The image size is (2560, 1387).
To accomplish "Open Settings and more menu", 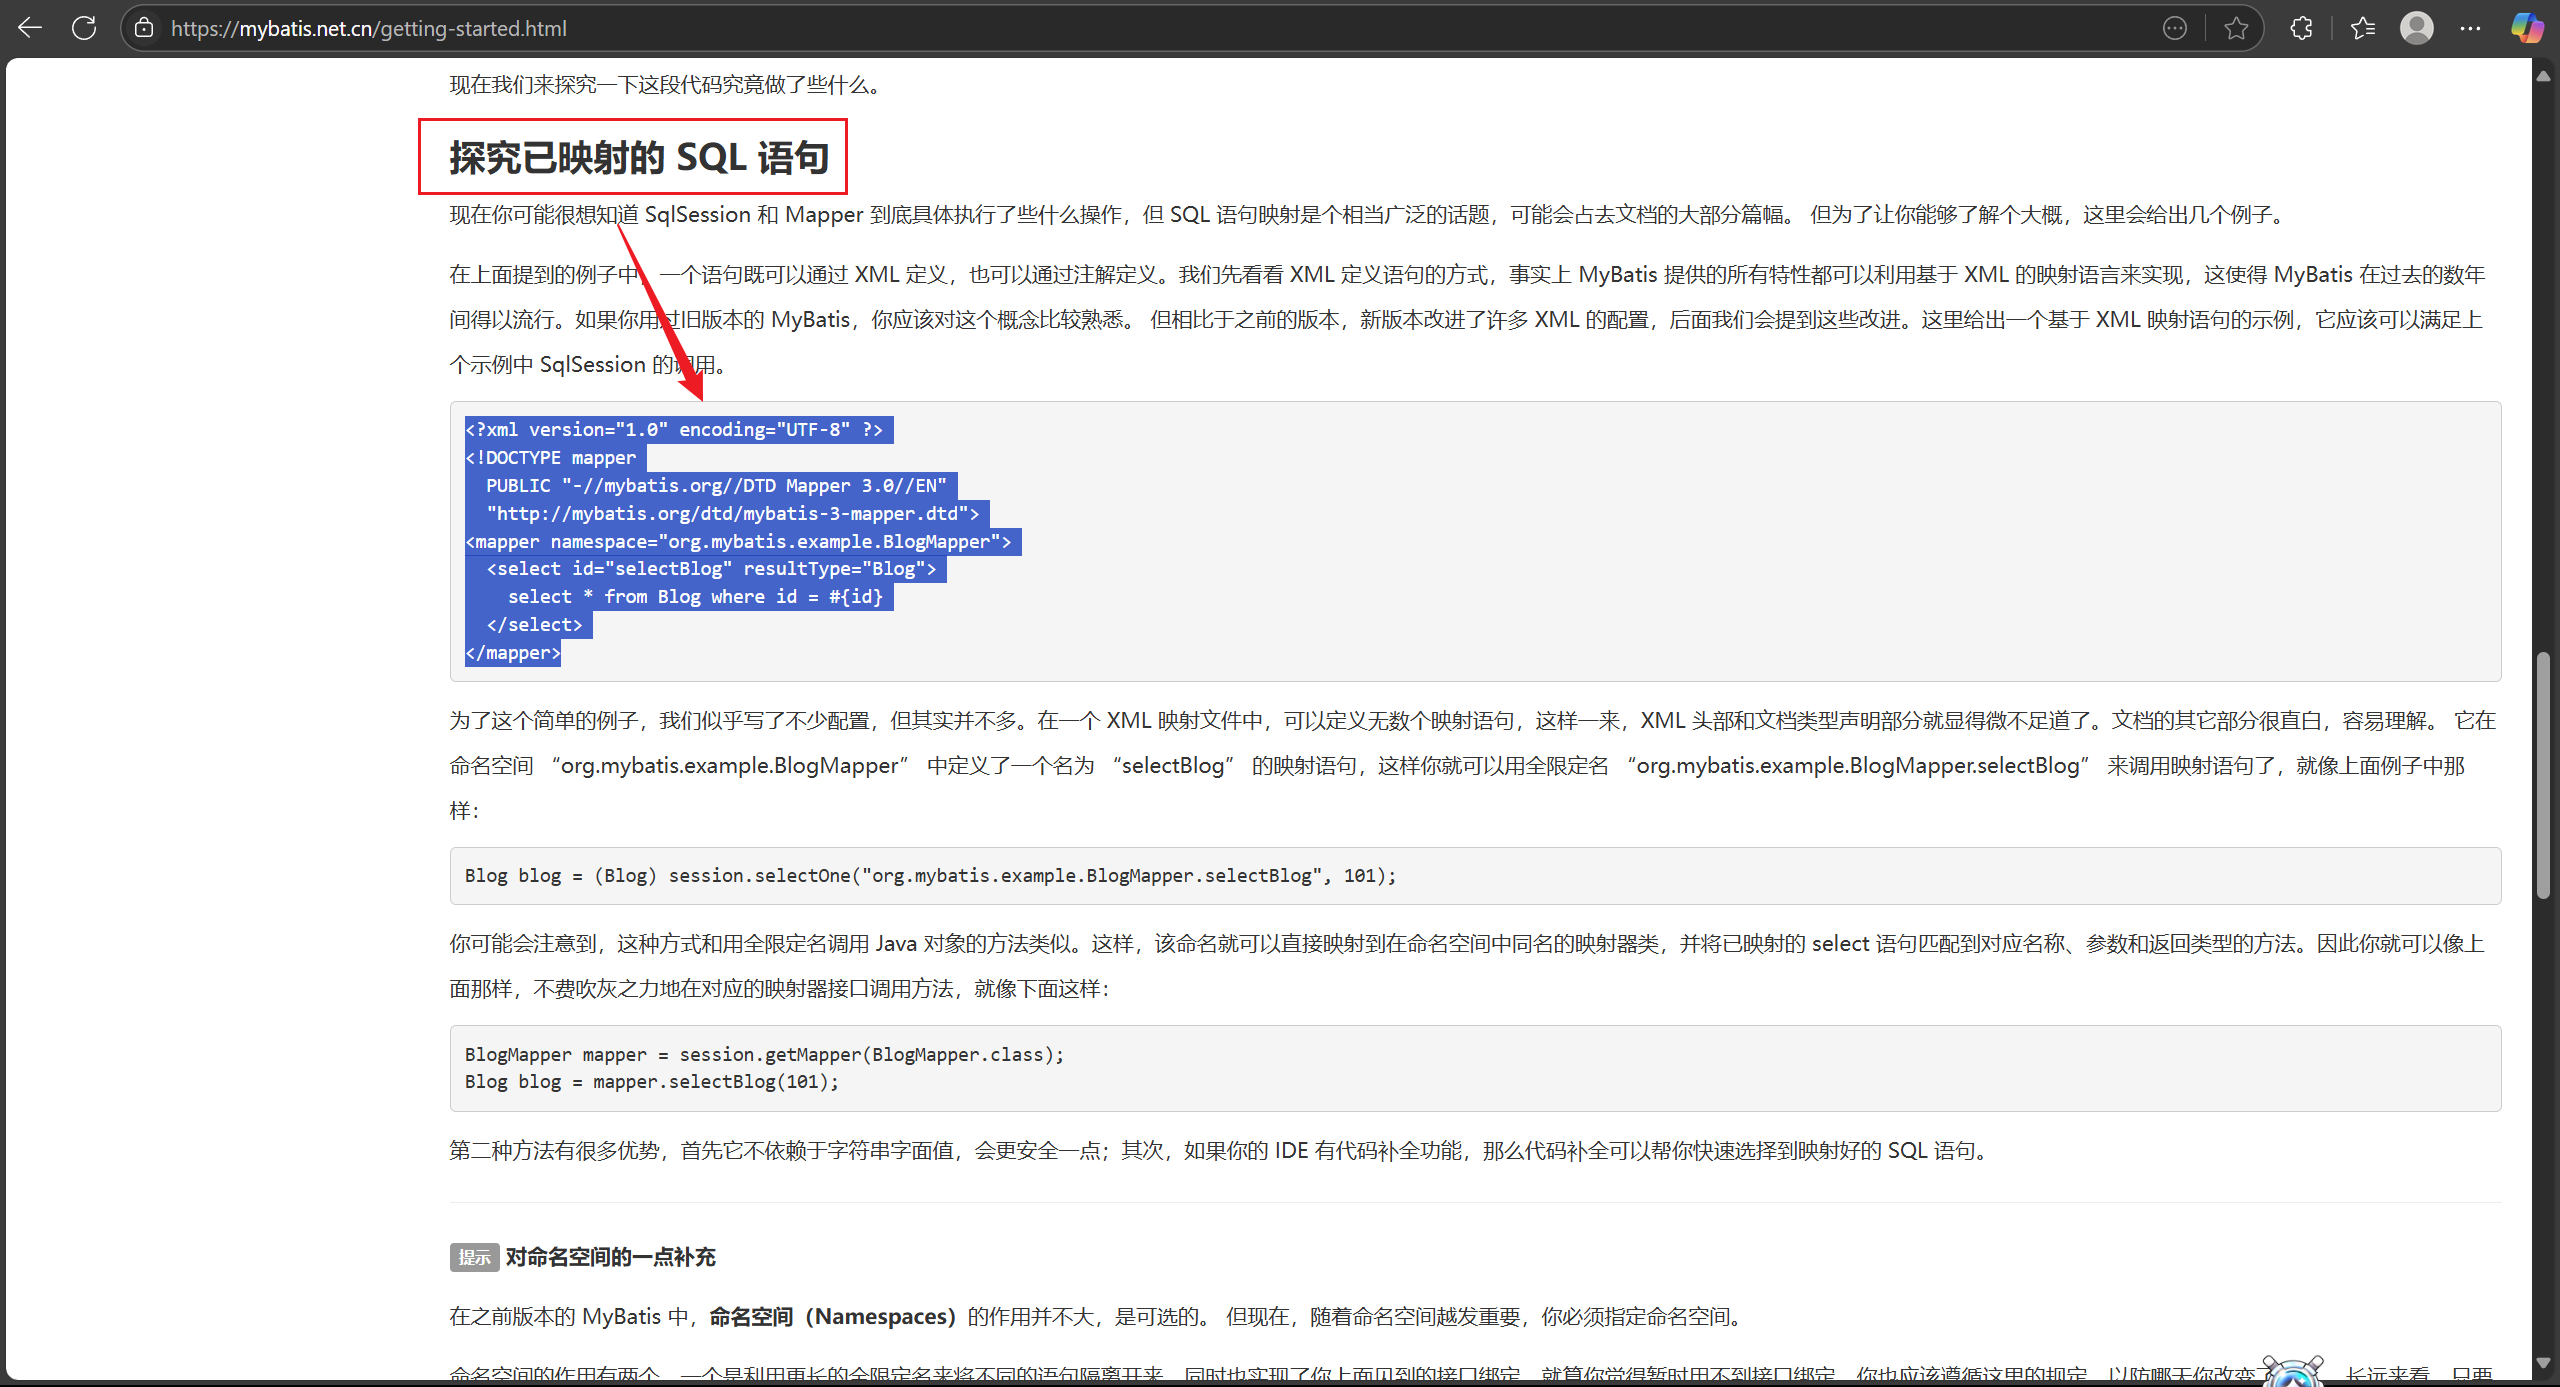I will coord(2470,28).
